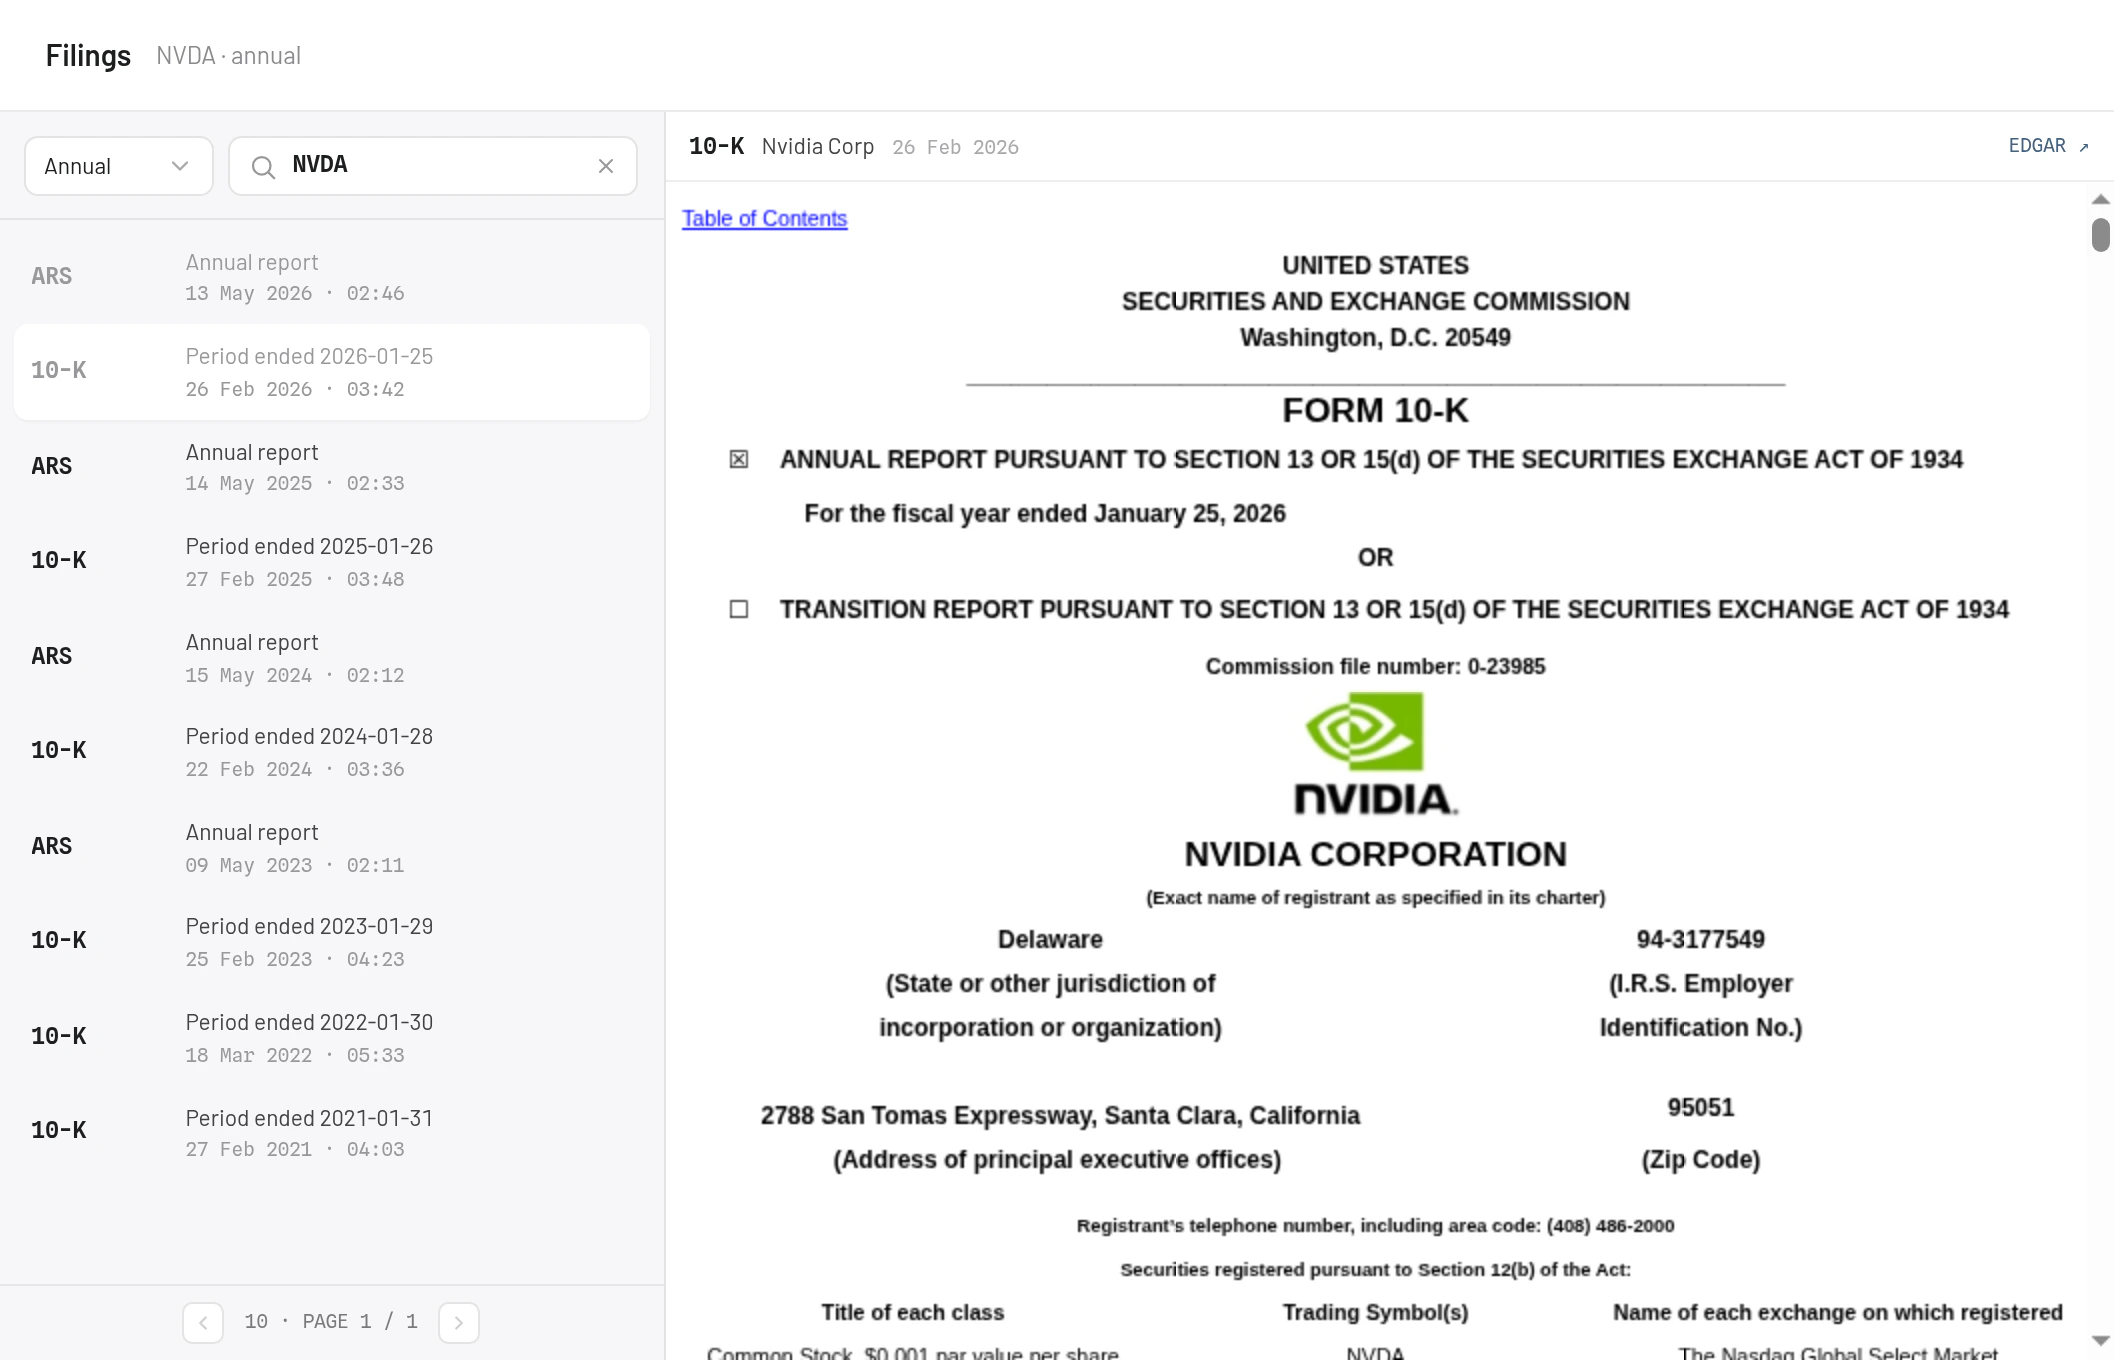Open the Annual filing type dropdown
Image resolution: width=2114 pixels, height=1360 pixels.
pyautogui.click(x=119, y=166)
